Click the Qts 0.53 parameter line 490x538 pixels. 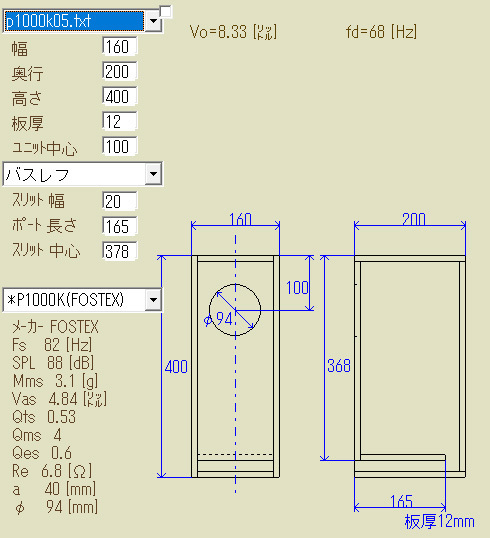pos(44,417)
